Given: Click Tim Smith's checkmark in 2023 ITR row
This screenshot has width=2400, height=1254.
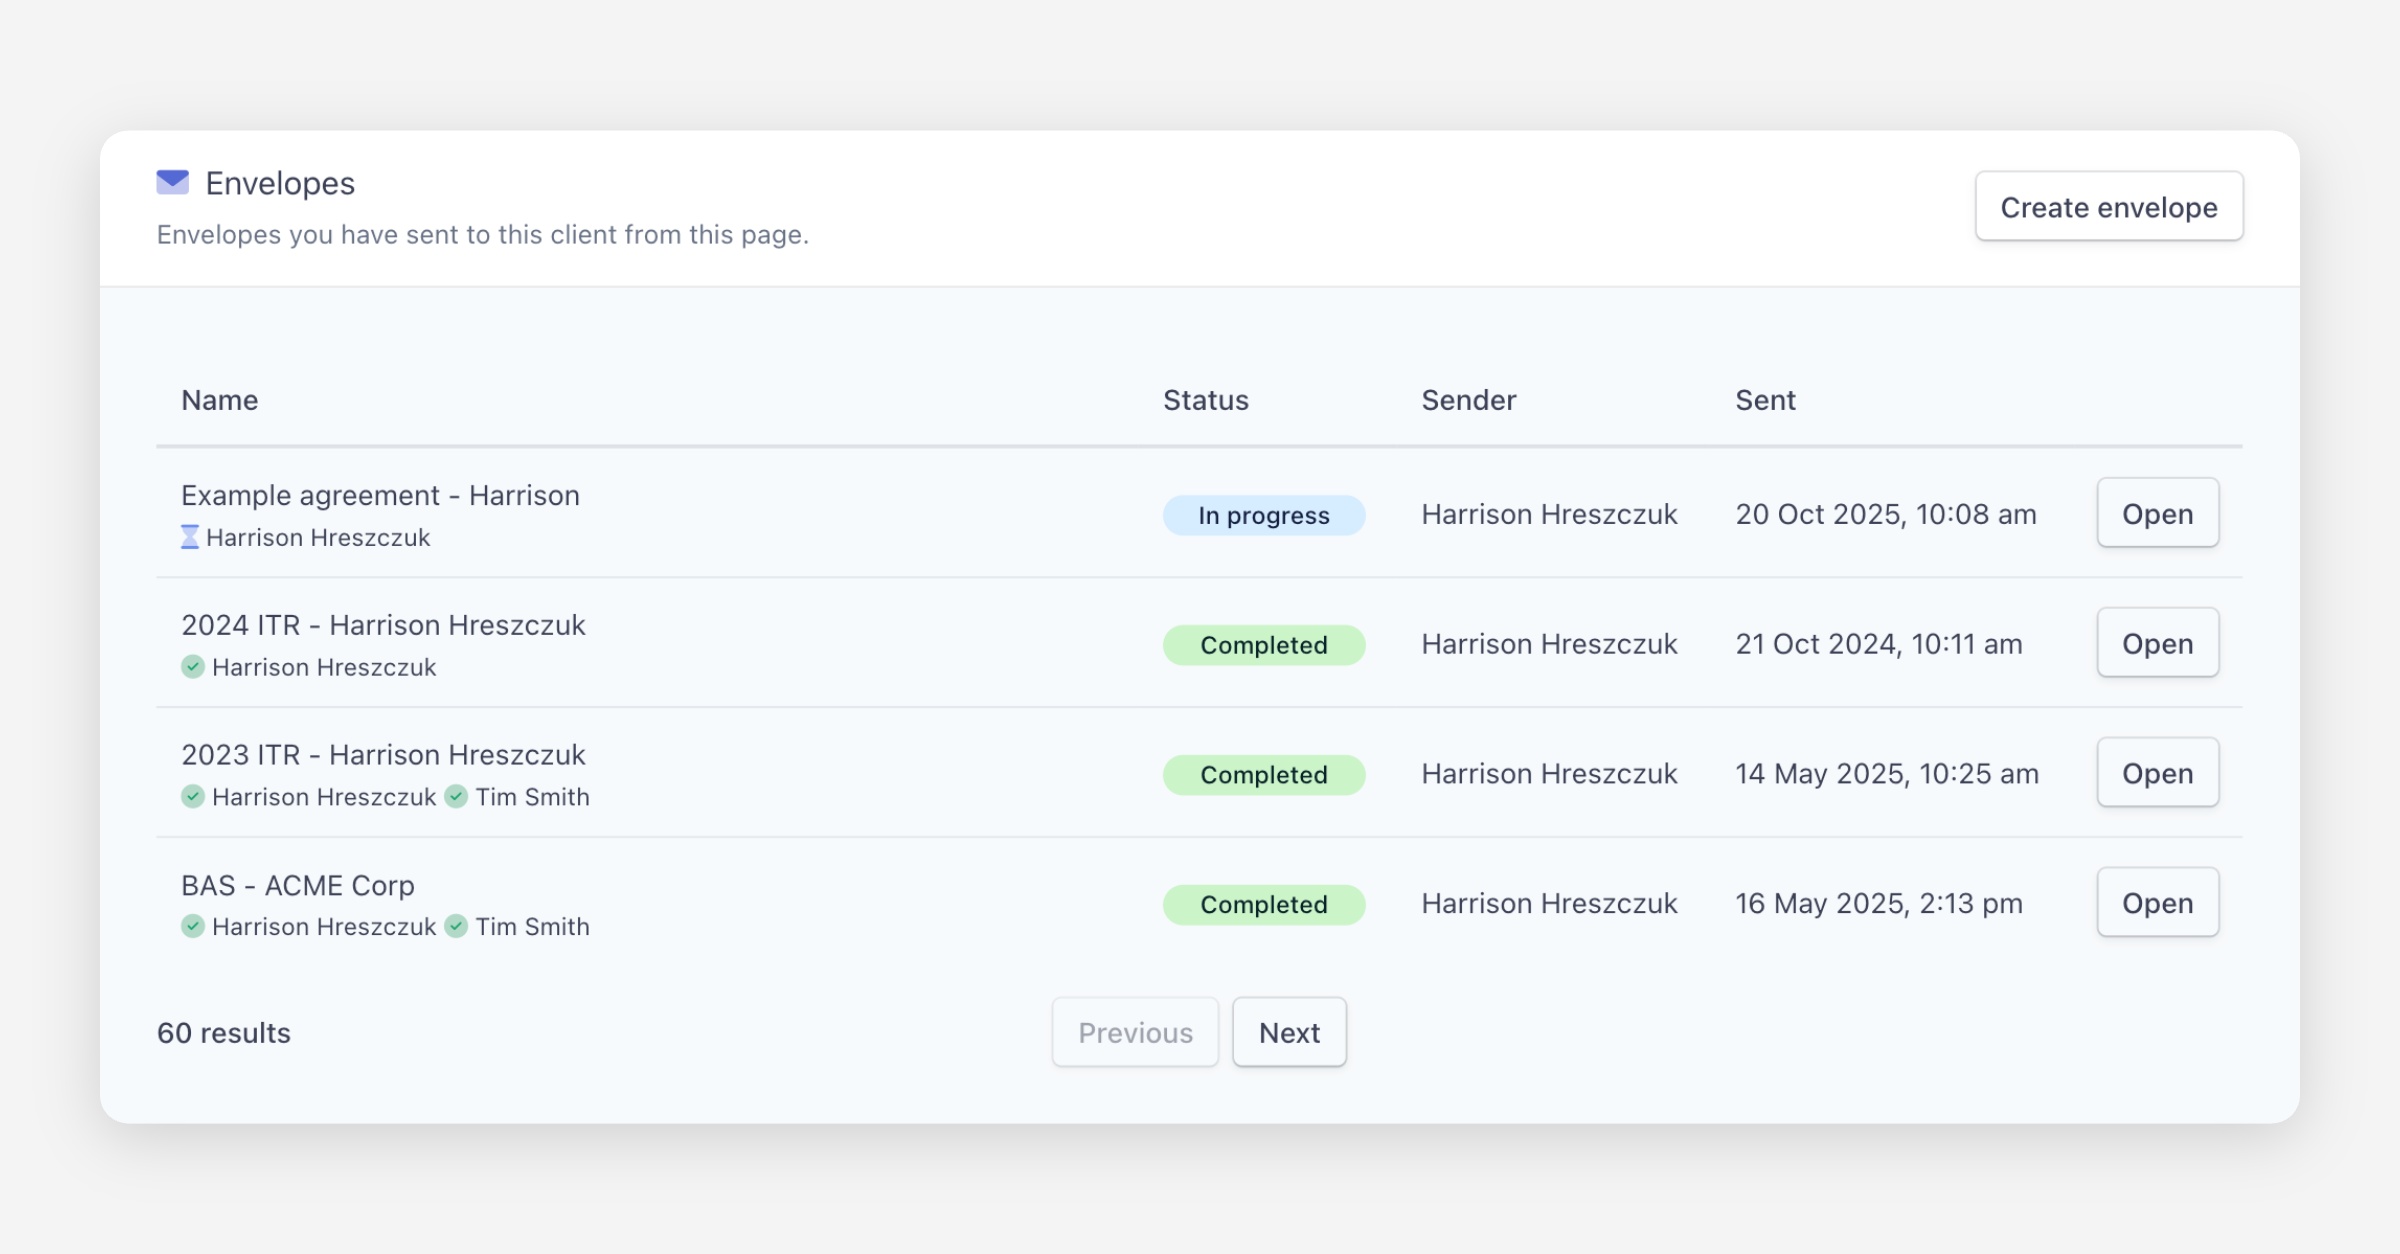Looking at the screenshot, I should [456, 797].
